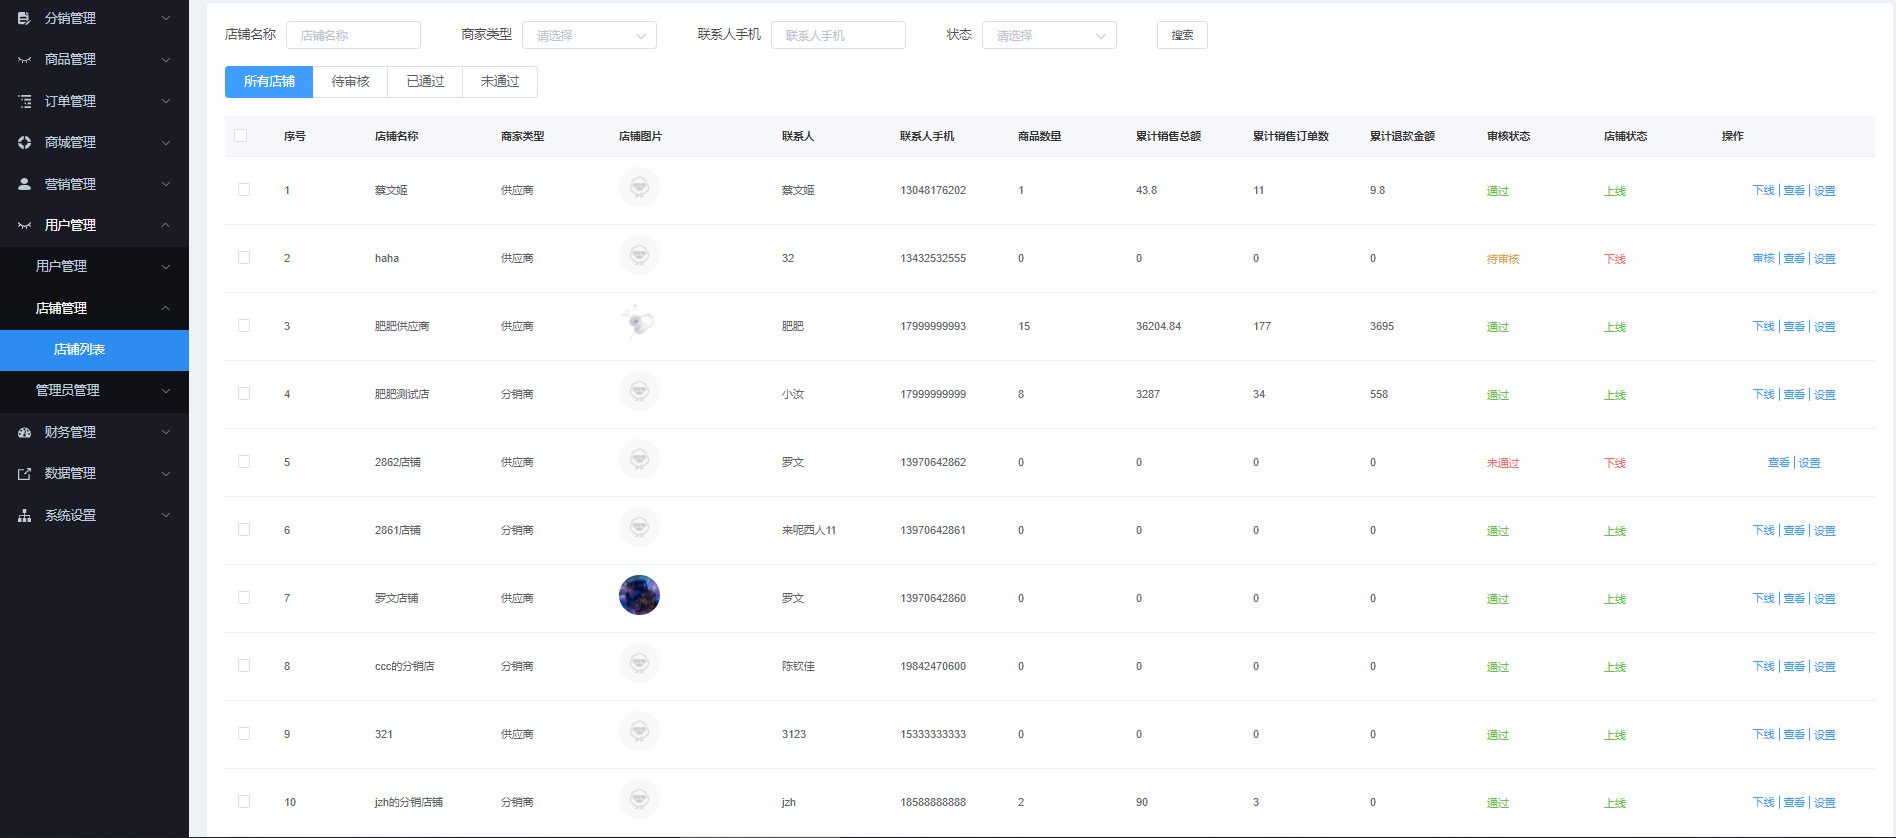Open the 商家类型 dropdown filter
1896x838 pixels.
pyautogui.click(x=589, y=35)
